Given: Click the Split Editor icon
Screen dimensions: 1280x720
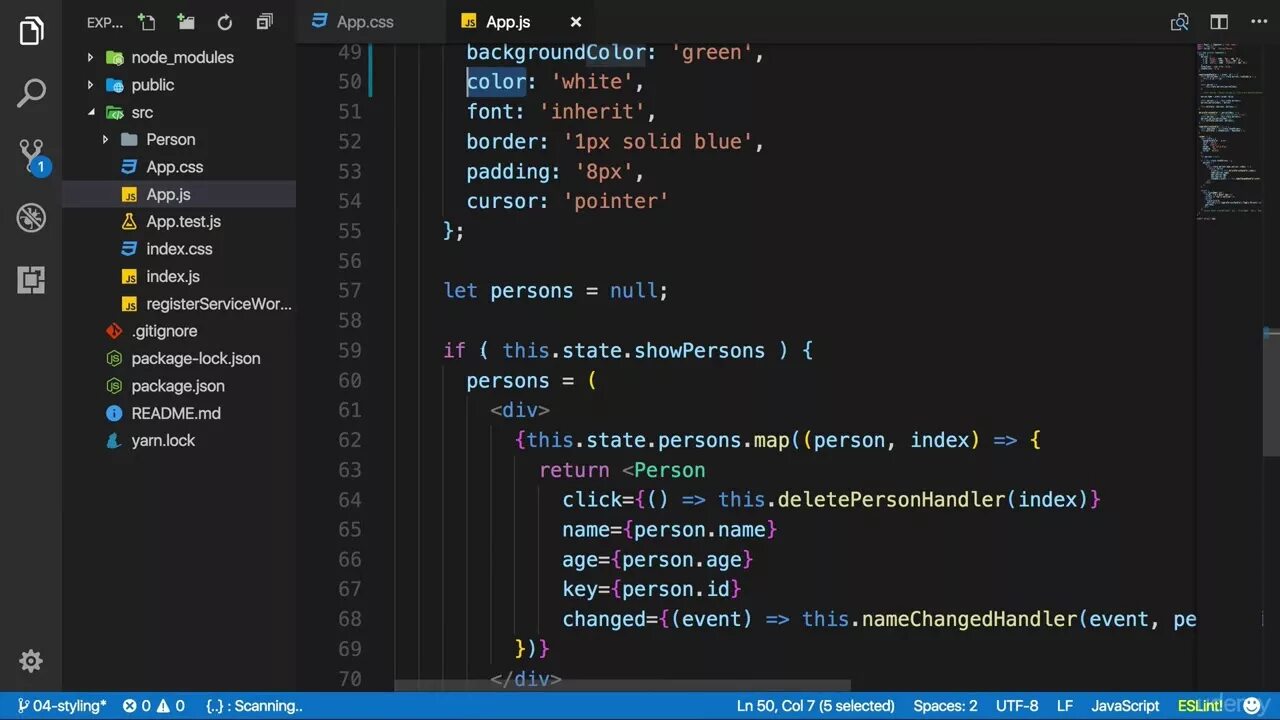Looking at the screenshot, I should (1219, 22).
